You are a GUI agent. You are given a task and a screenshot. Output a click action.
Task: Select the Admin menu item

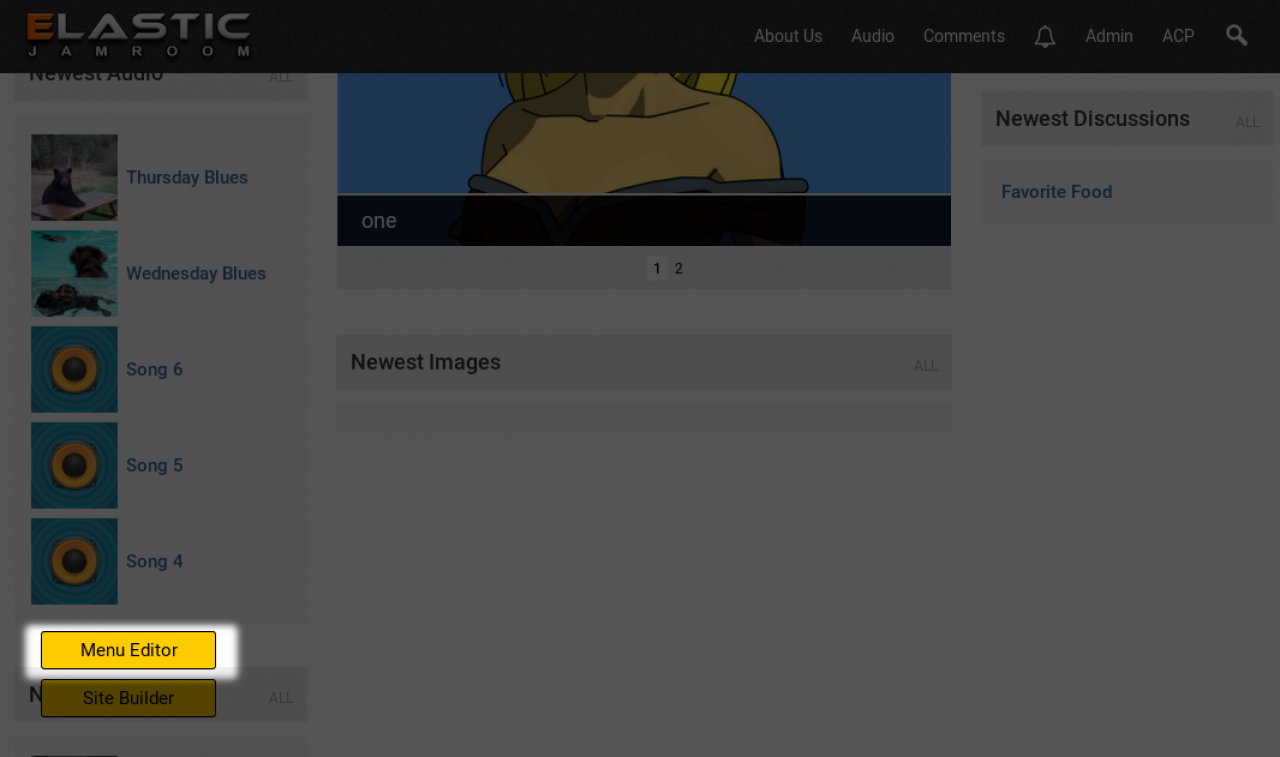1109,36
